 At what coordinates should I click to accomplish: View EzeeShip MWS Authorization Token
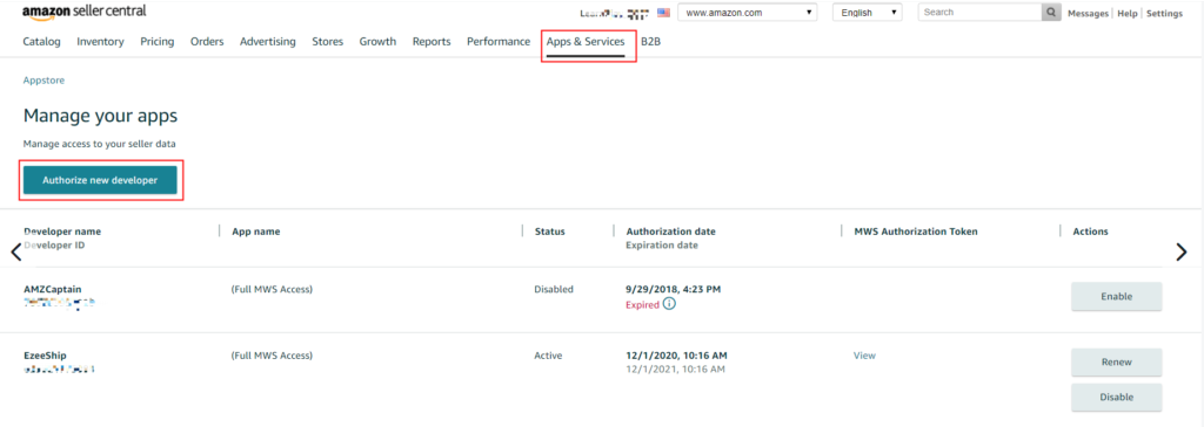pos(864,355)
